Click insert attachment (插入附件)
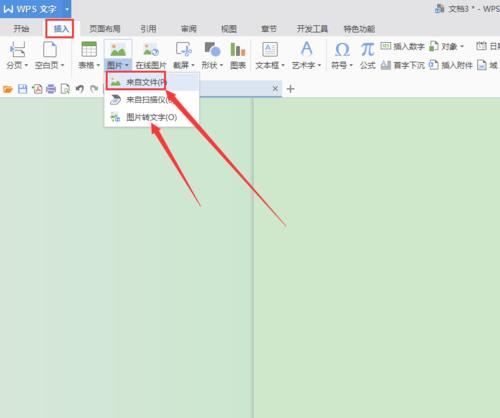The height and width of the screenshot is (418, 500). pyautogui.click(x=451, y=65)
